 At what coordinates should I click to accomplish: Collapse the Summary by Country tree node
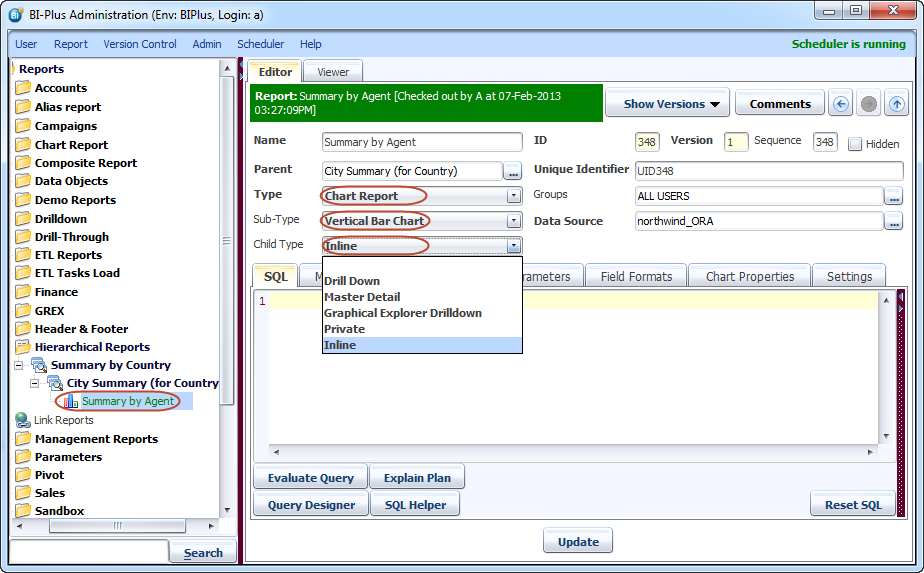(18, 365)
